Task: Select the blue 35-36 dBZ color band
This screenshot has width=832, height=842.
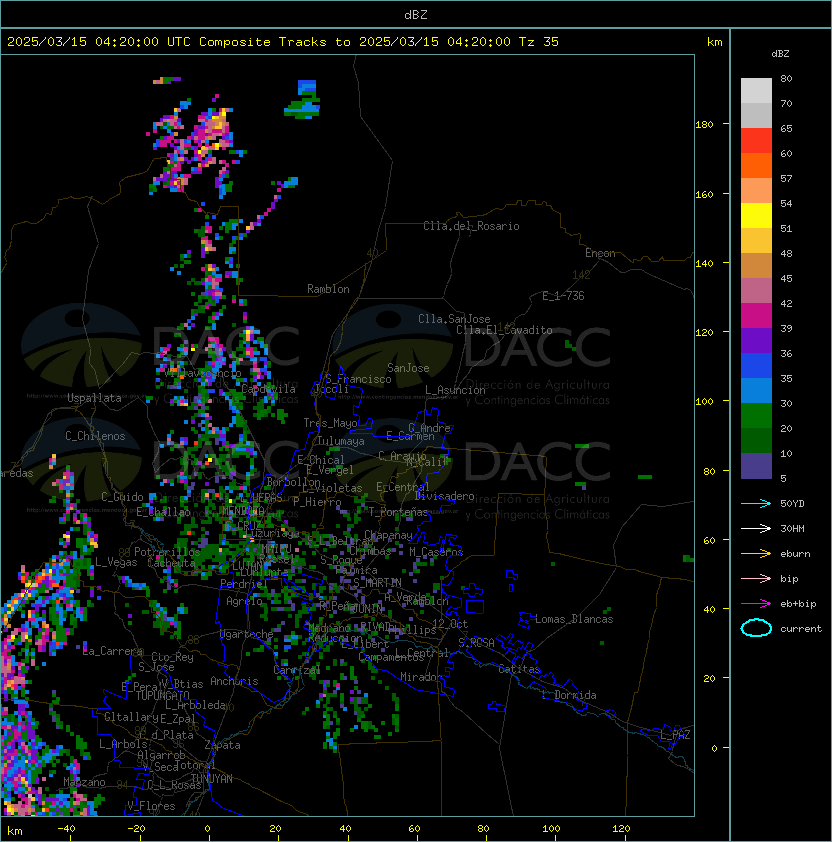Action: pyautogui.click(x=756, y=366)
